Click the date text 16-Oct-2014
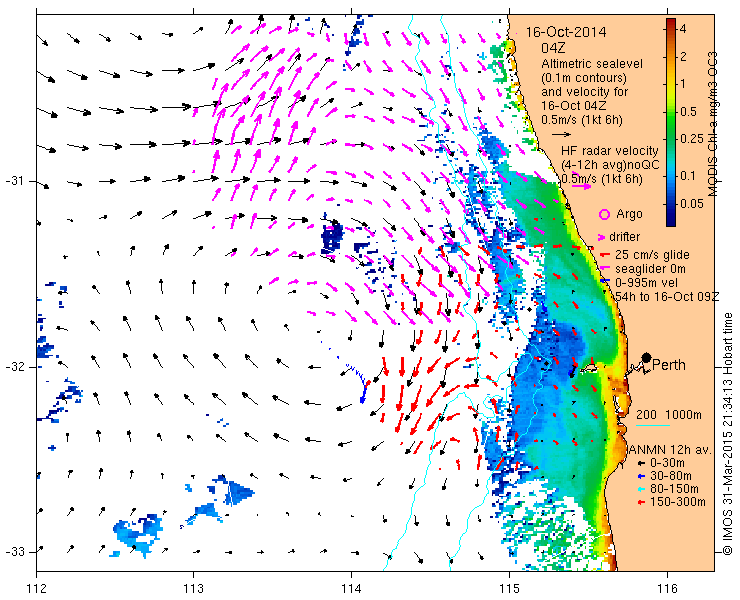 tap(566, 32)
